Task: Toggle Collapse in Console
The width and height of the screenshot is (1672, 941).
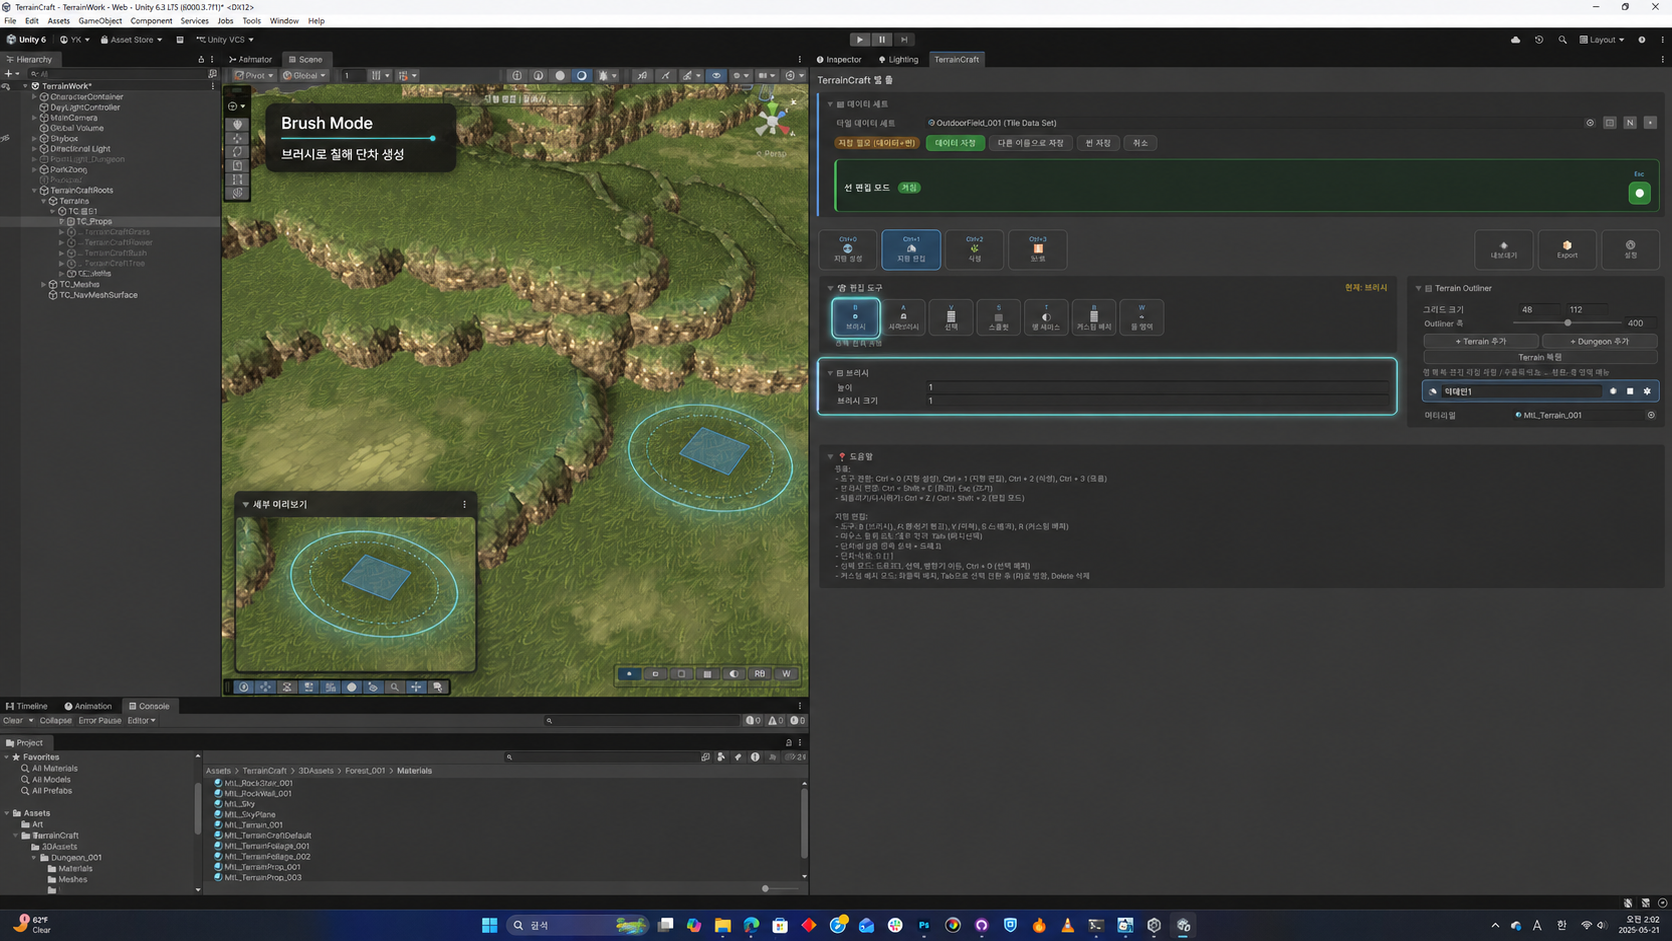Action: click(x=56, y=720)
